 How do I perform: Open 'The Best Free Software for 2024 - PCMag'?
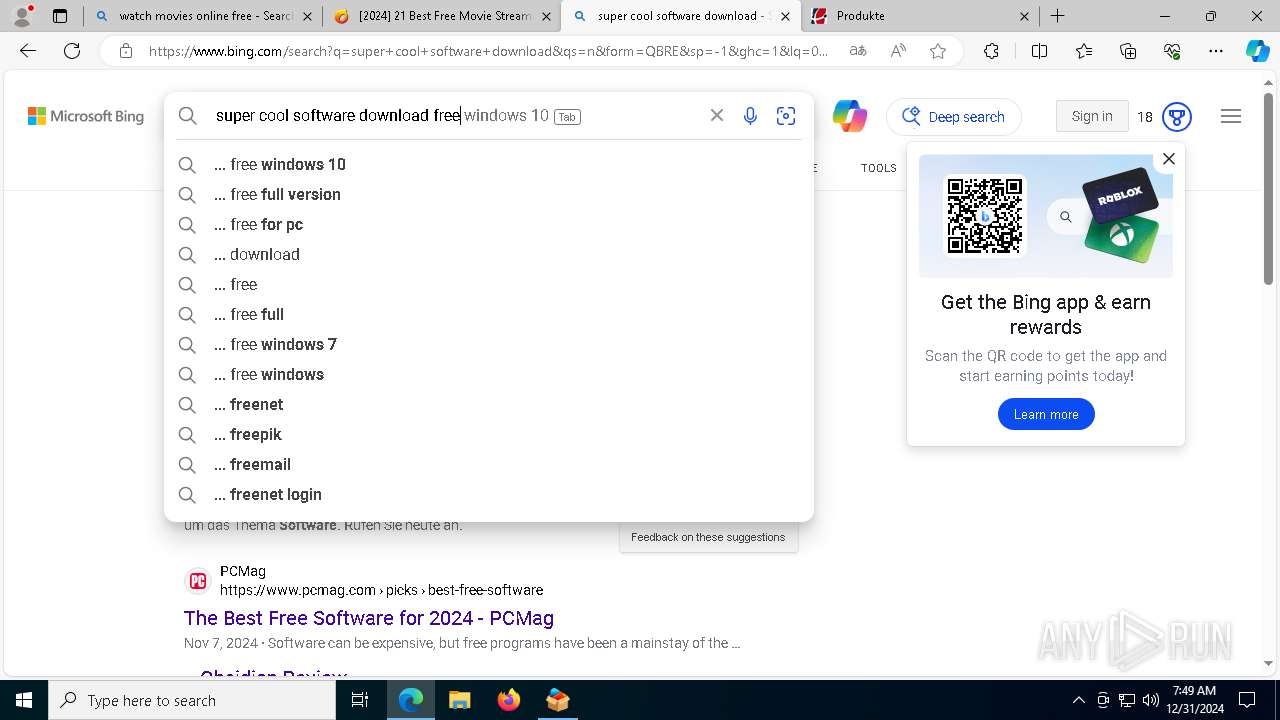click(369, 618)
